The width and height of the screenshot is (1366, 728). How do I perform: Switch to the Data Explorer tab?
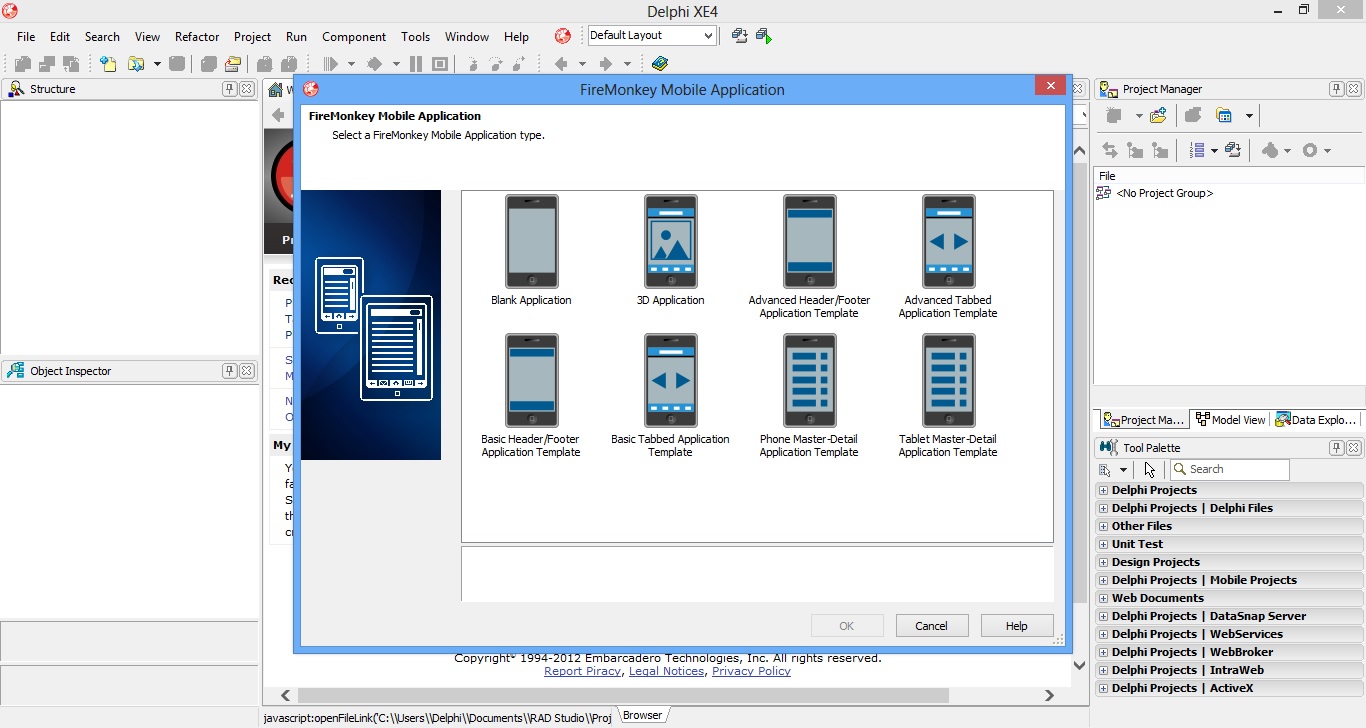(x=1315, y=420)
